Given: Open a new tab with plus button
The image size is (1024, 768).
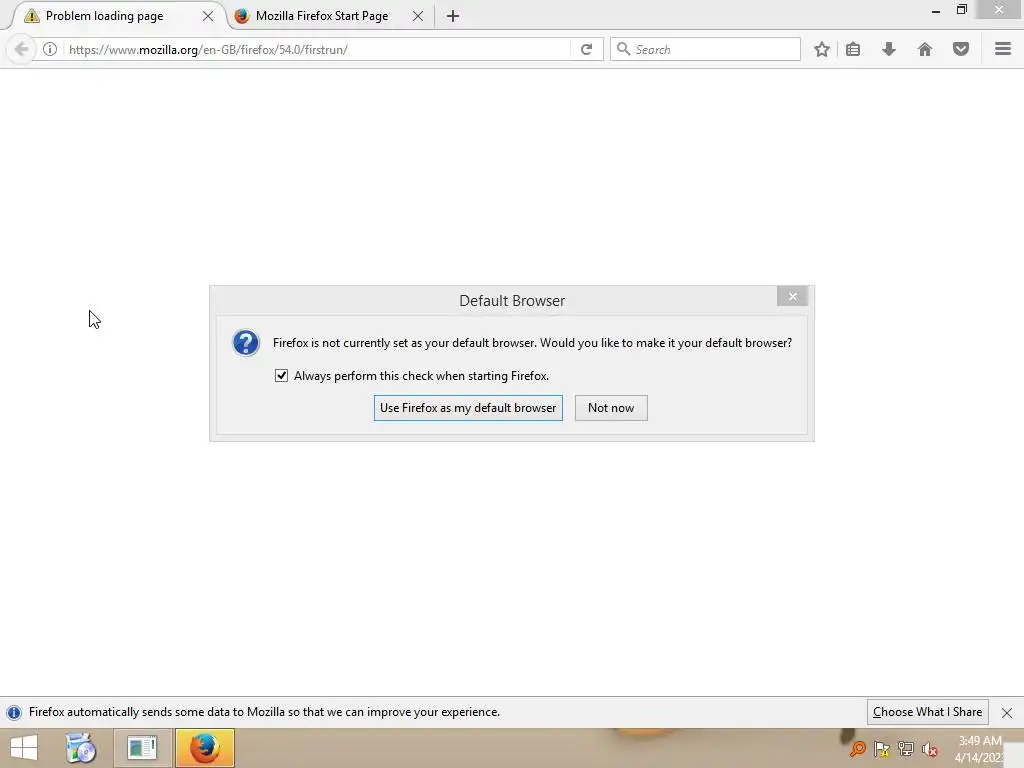Looking at the screenshot, I should [x=453, y=16].
